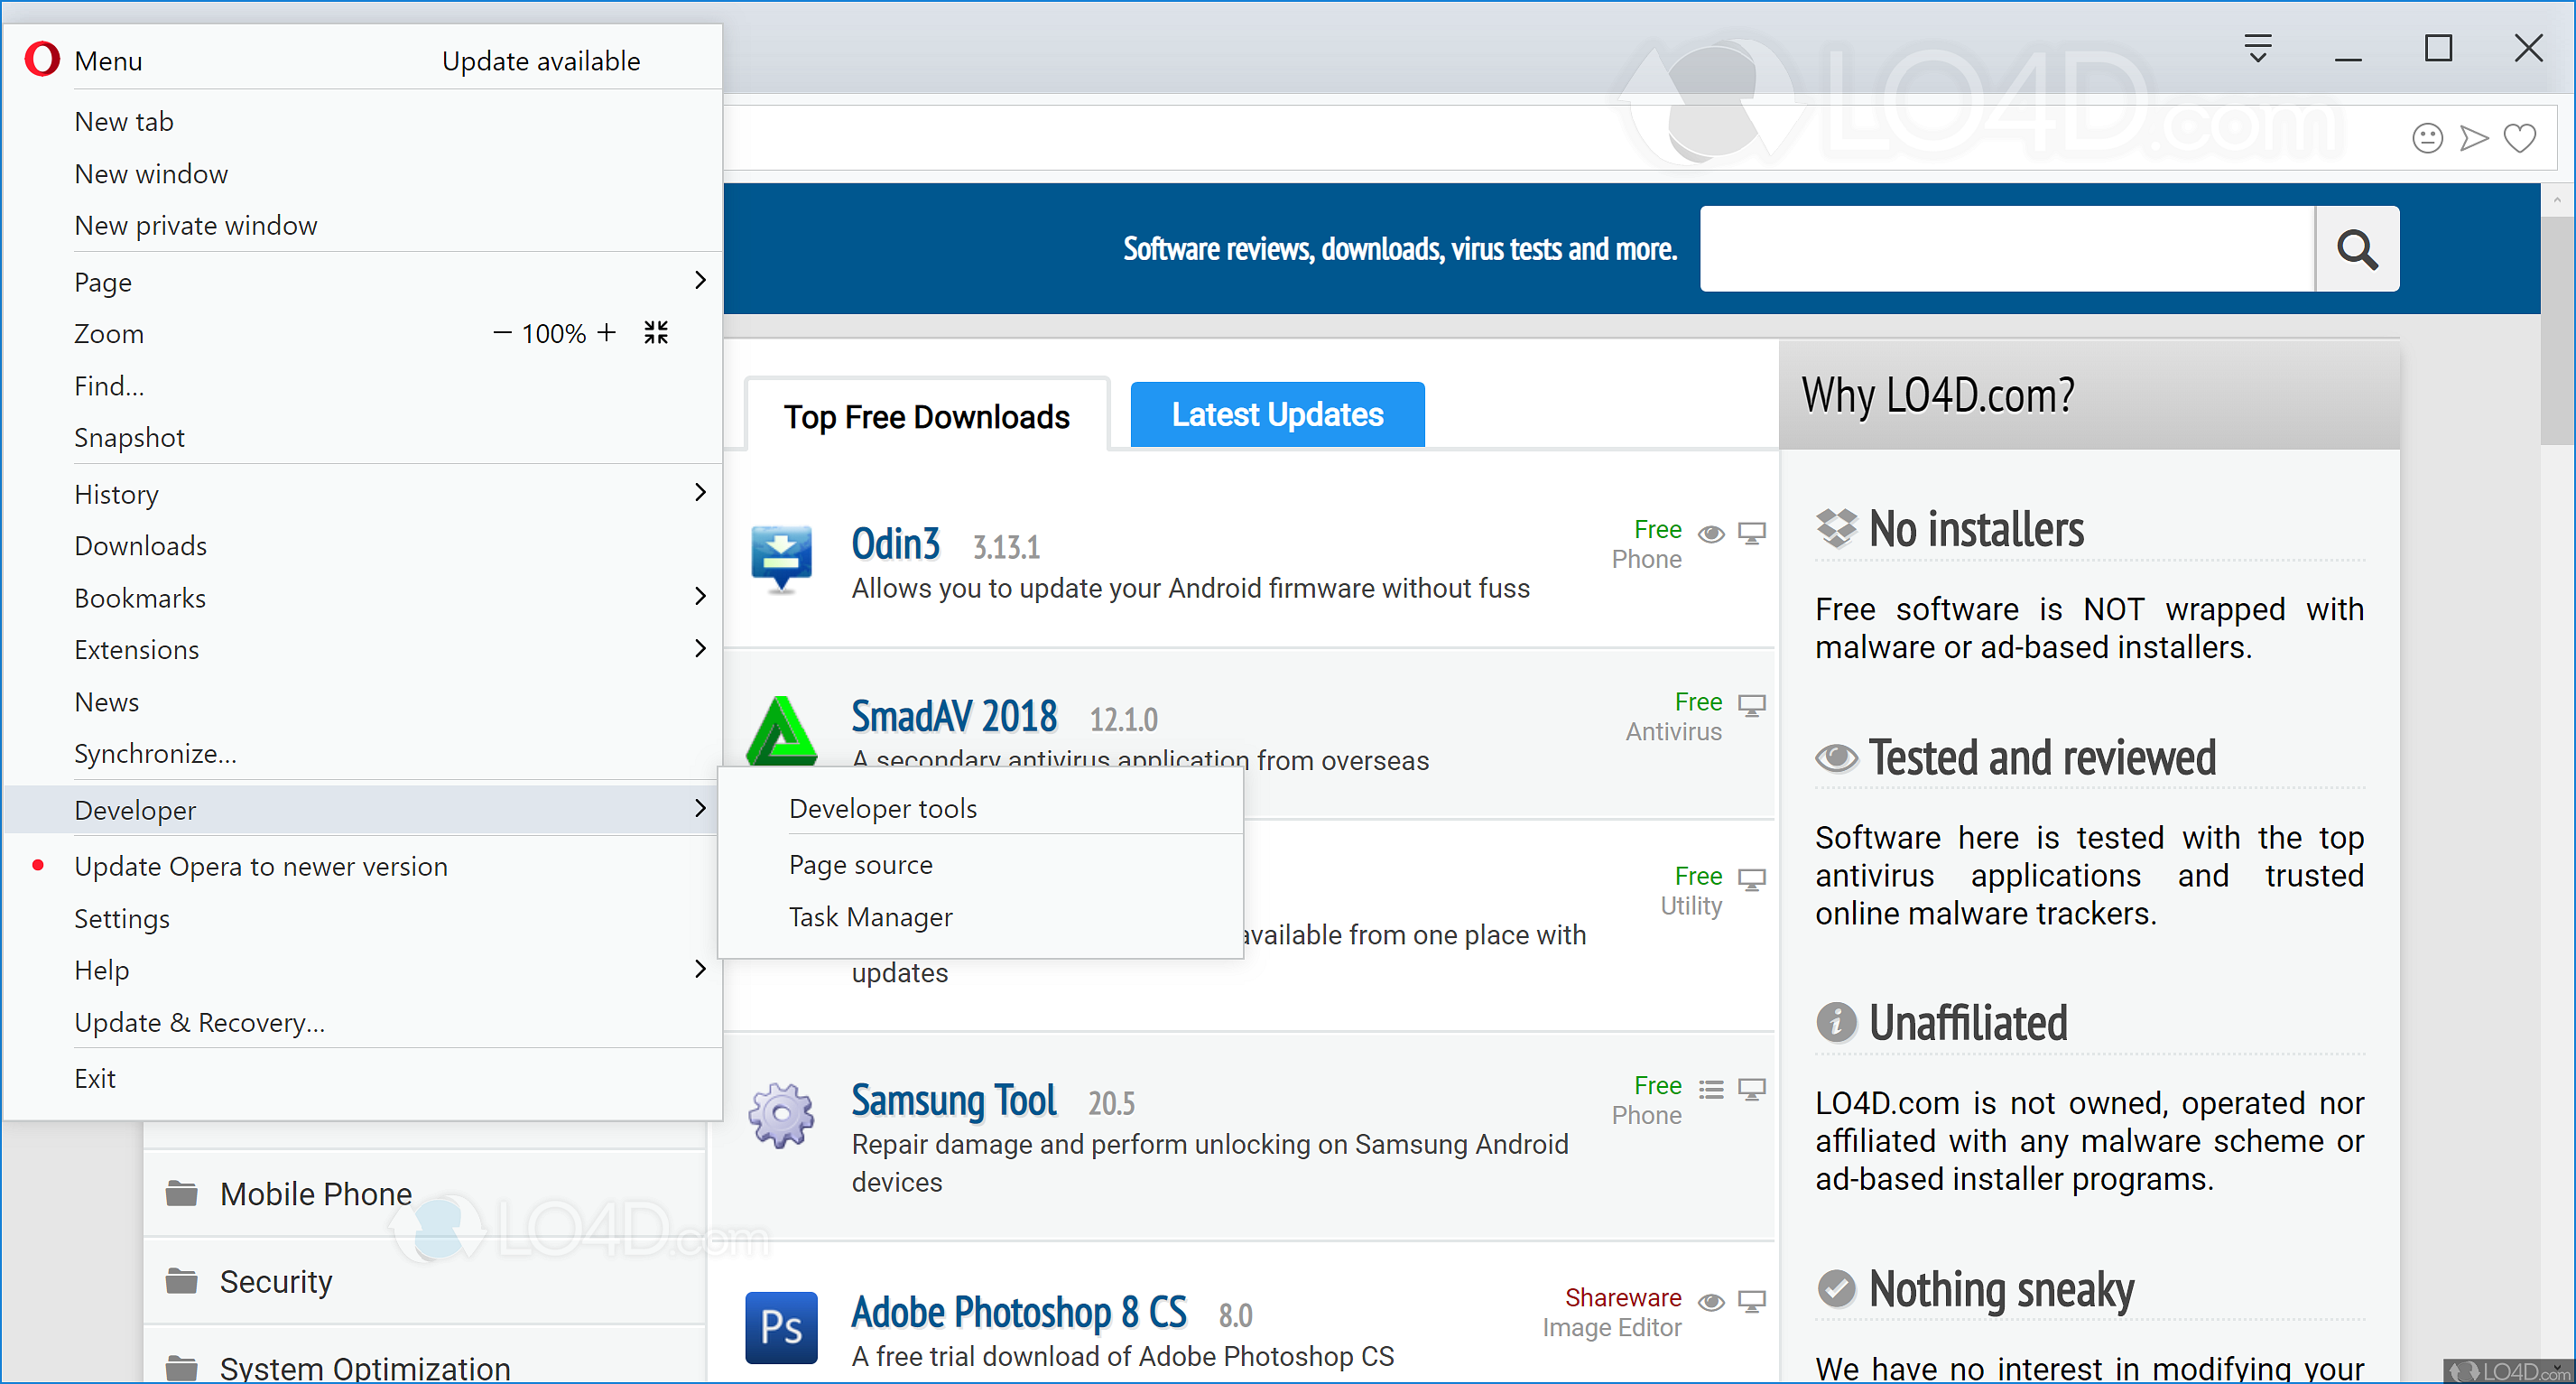Screen dimensions: 2576x1384
Task: Click the smiley face icon in address bar
Action: pos(2427,138)
